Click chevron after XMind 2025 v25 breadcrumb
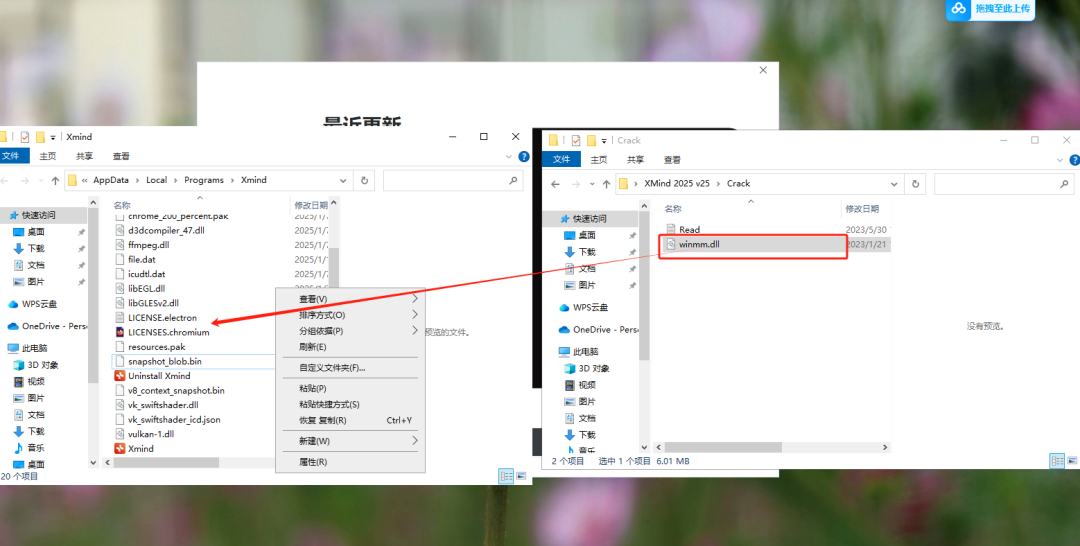 pos(718,184)
